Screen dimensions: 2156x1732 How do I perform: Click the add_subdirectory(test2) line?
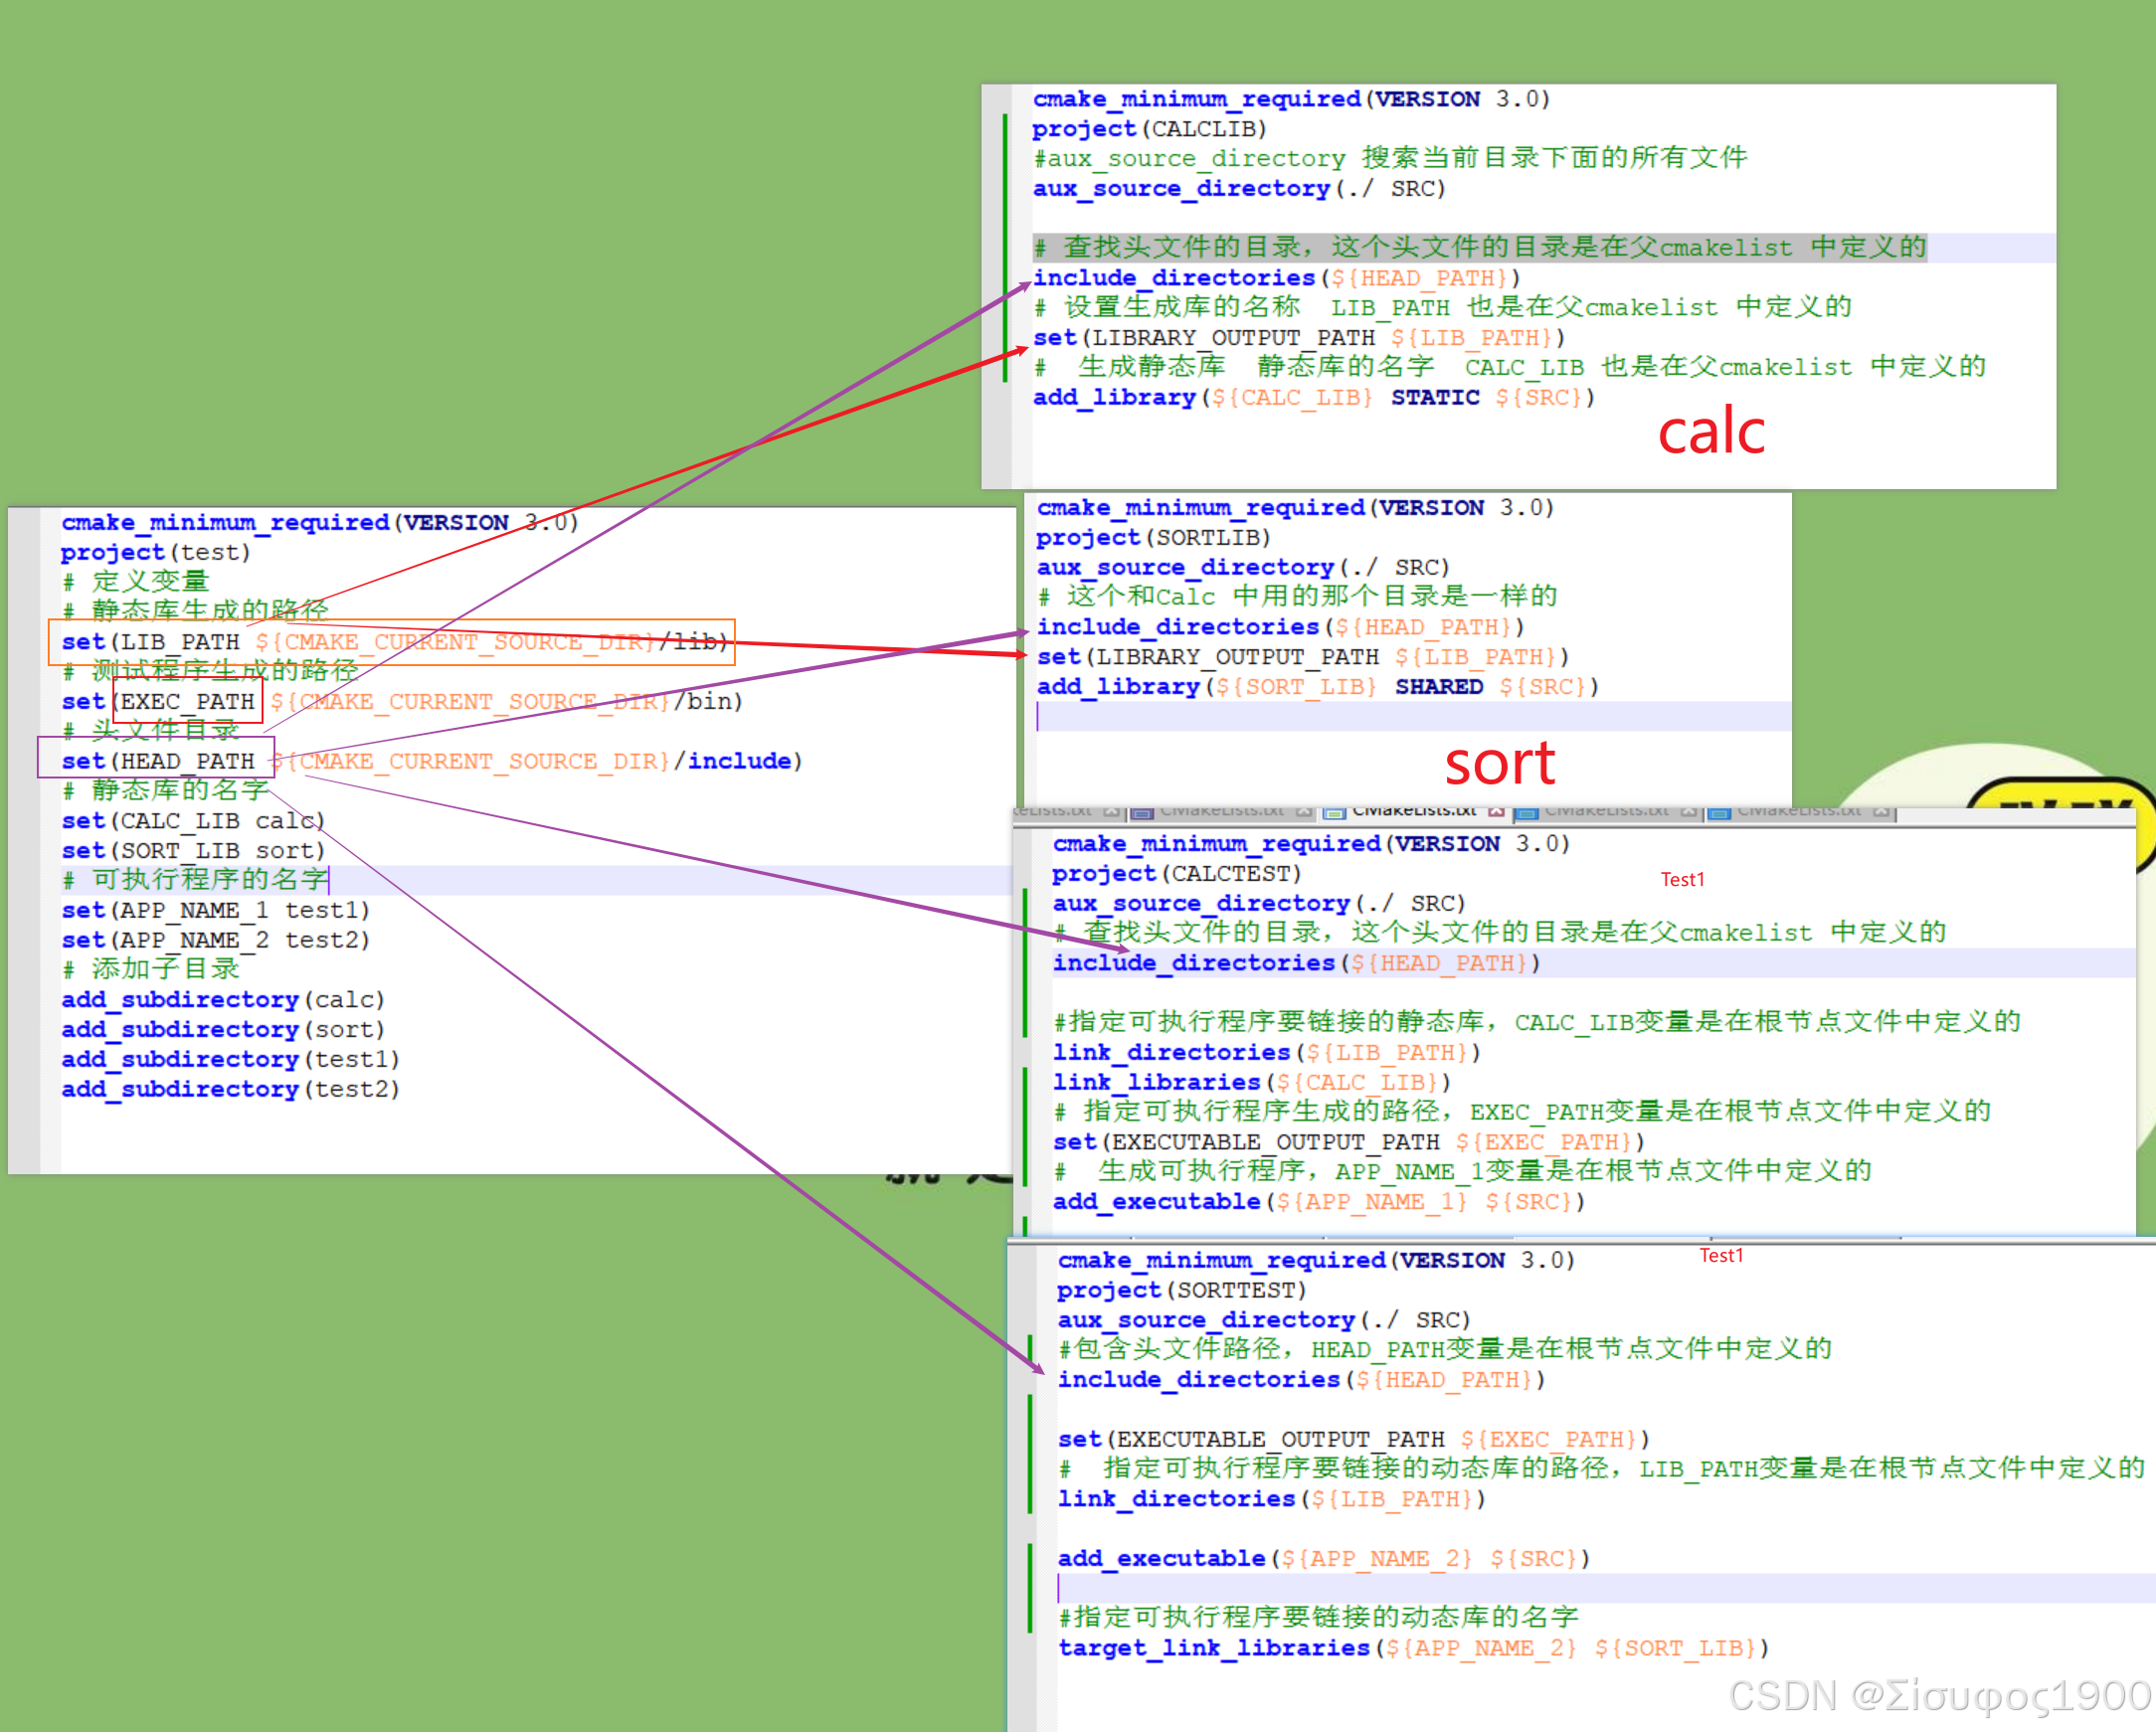[230, 1089]
